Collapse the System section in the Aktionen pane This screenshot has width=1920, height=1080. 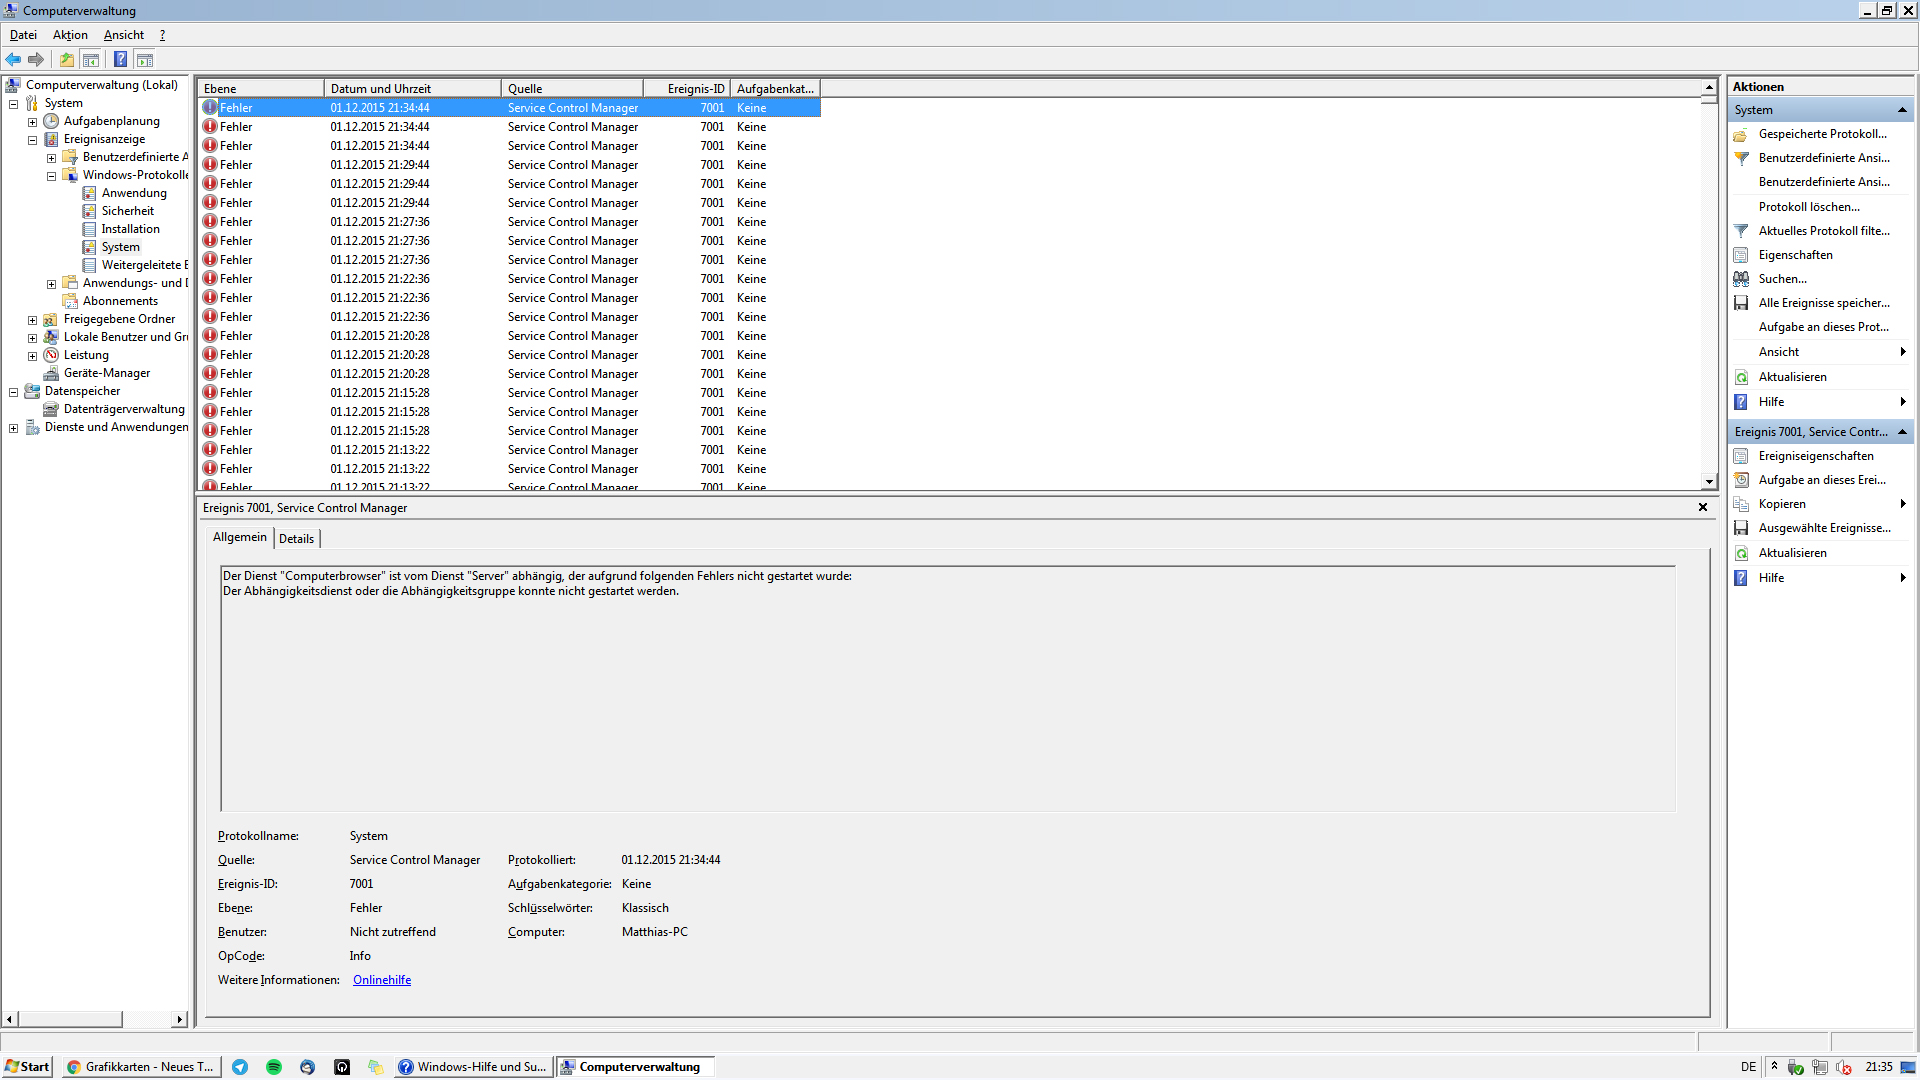tap(1902, 110)
